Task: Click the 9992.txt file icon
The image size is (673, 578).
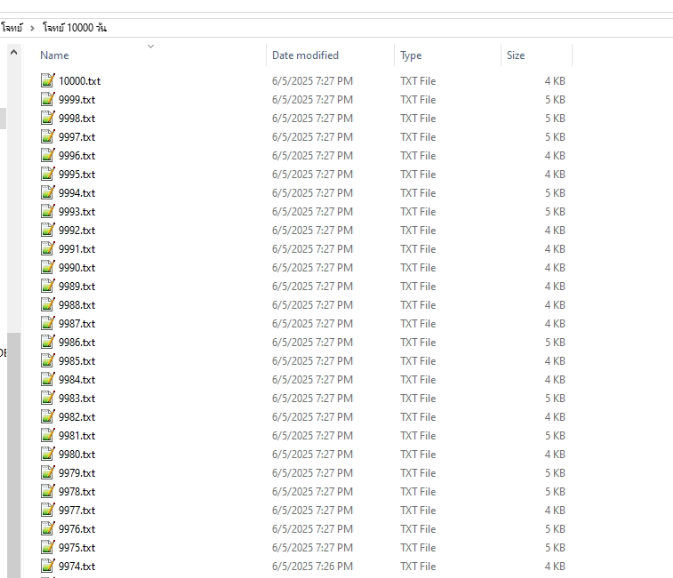Action: point(48,230)
